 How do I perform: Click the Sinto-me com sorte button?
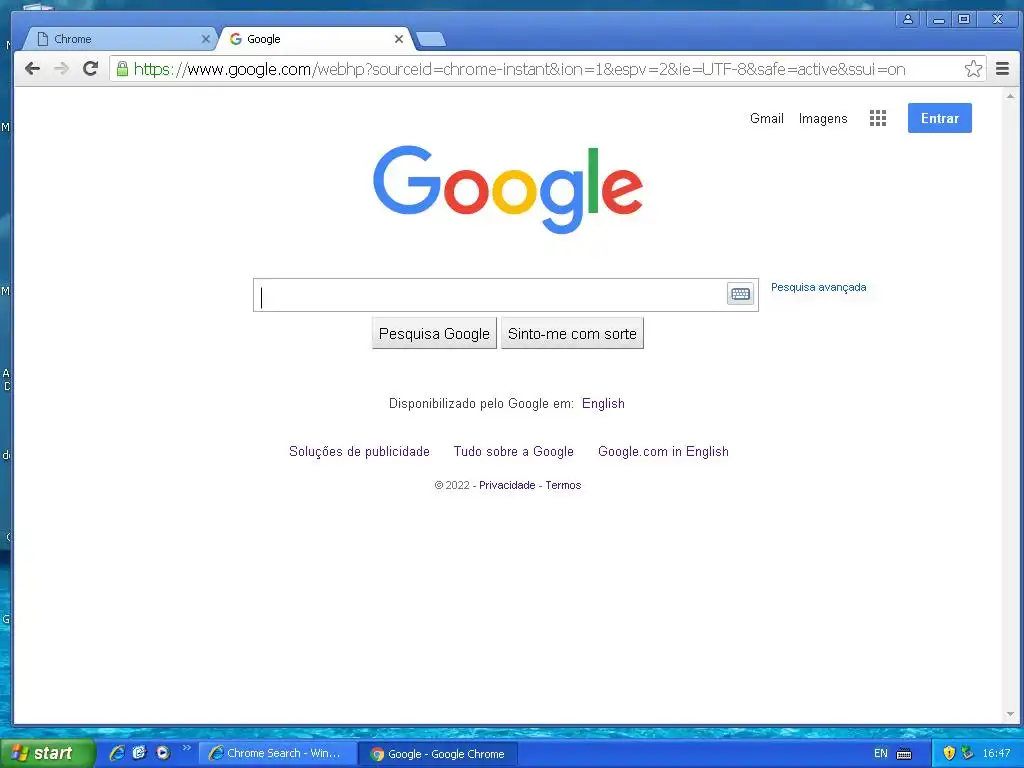point(572,334)
